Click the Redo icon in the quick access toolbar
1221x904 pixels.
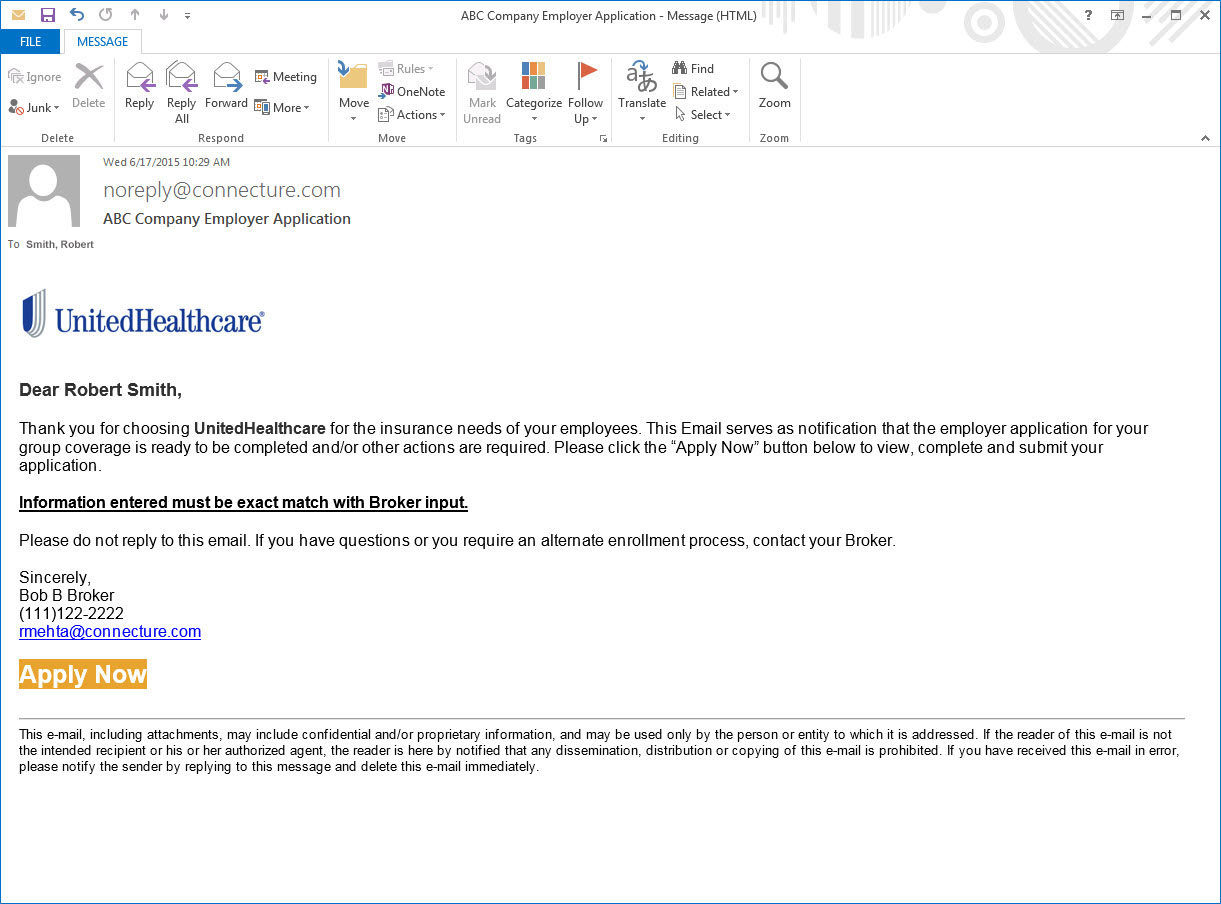coord(106,15)
